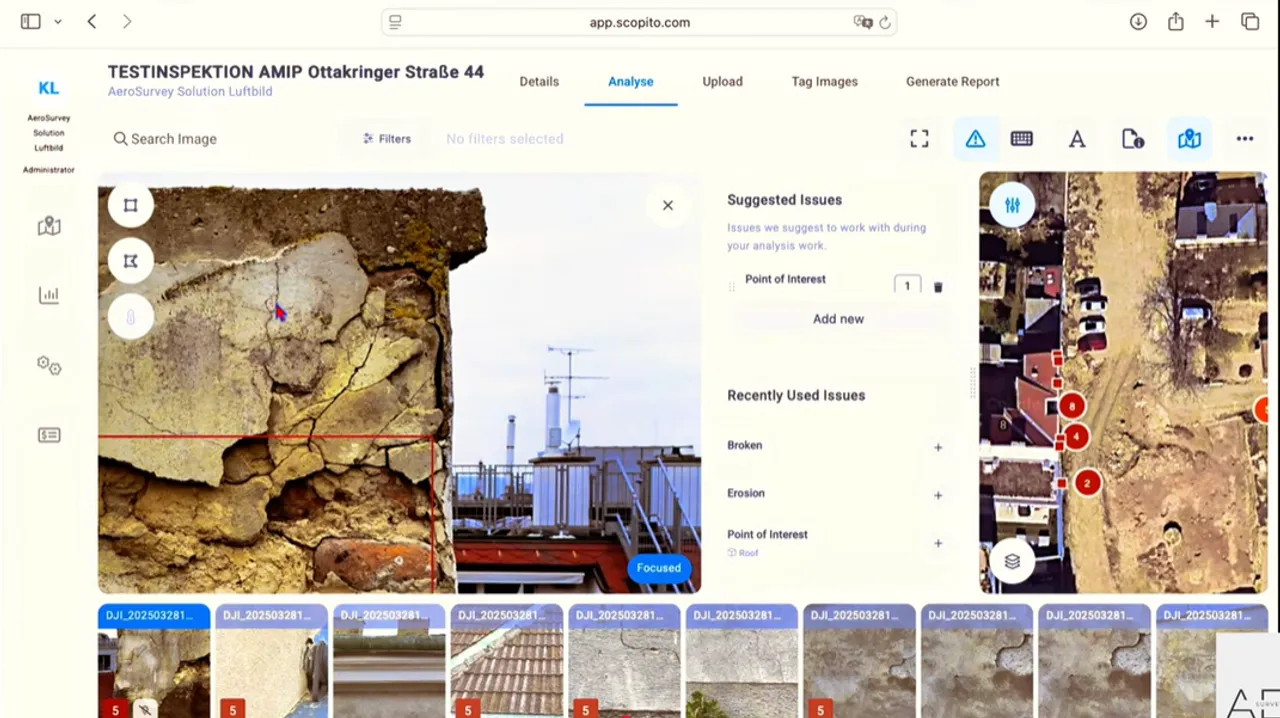
Task: Click the Add new button
Action: coord(838,319)
